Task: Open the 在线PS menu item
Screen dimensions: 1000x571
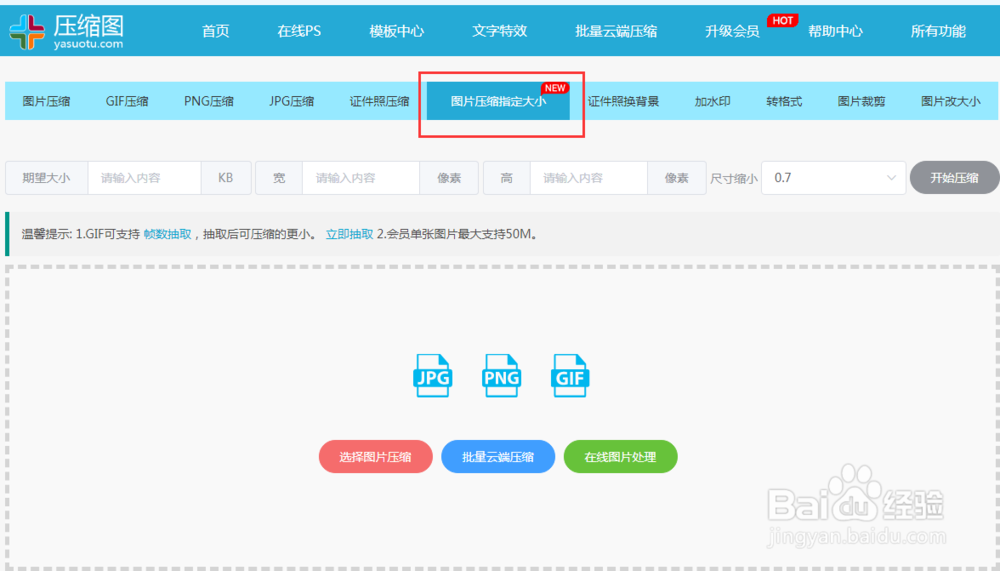Action: coord(299,31)
